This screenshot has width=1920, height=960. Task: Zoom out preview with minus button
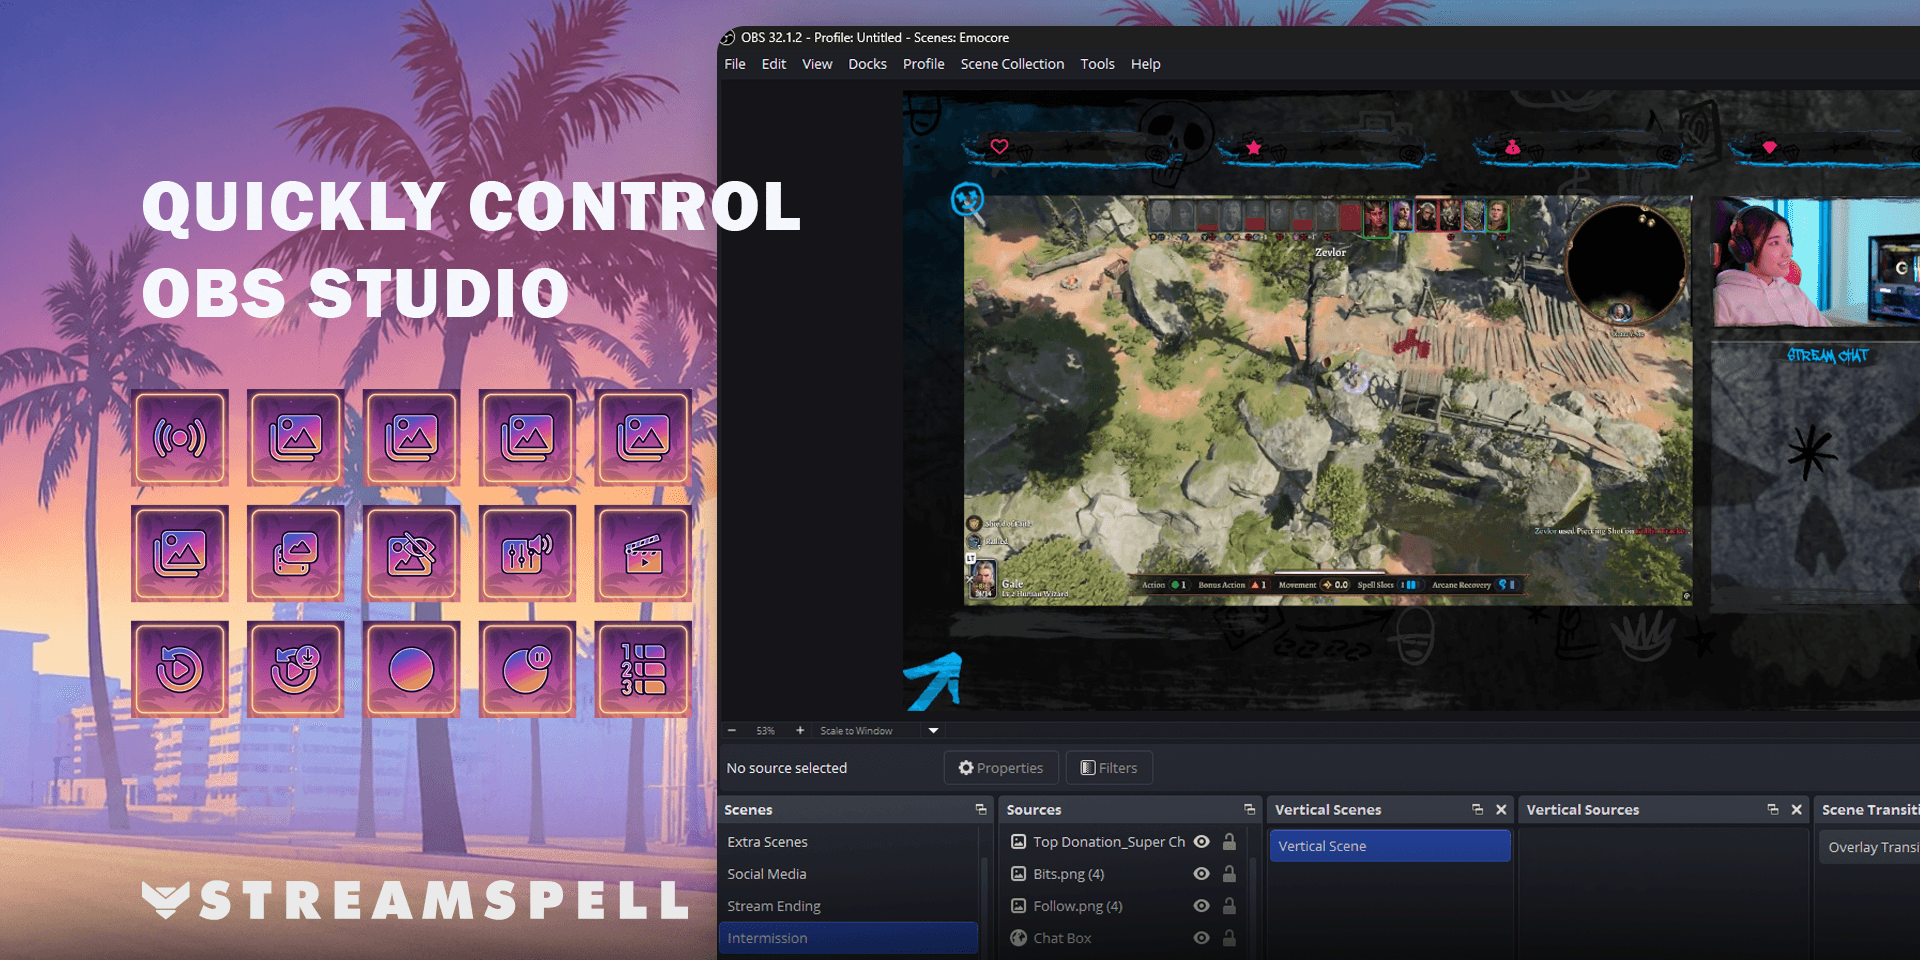click(x=732, y=731)
